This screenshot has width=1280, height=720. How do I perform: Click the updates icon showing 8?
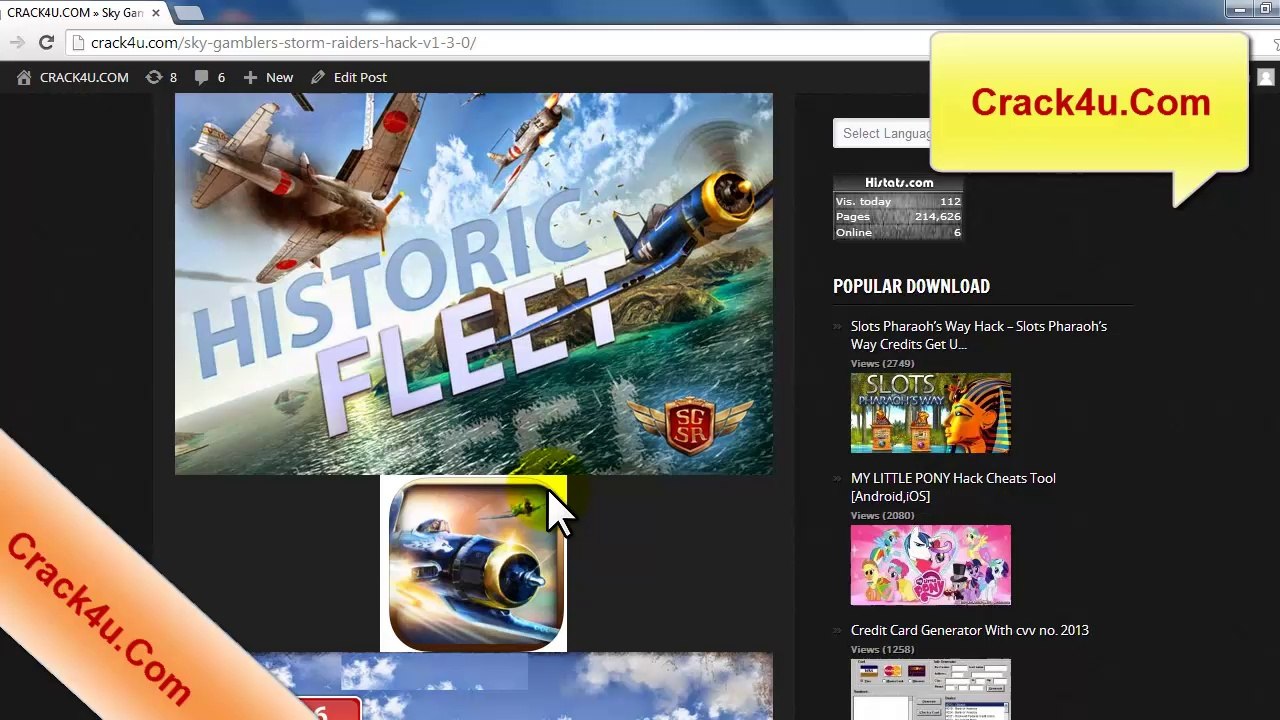pyautogui.click(x=161, y=77)
